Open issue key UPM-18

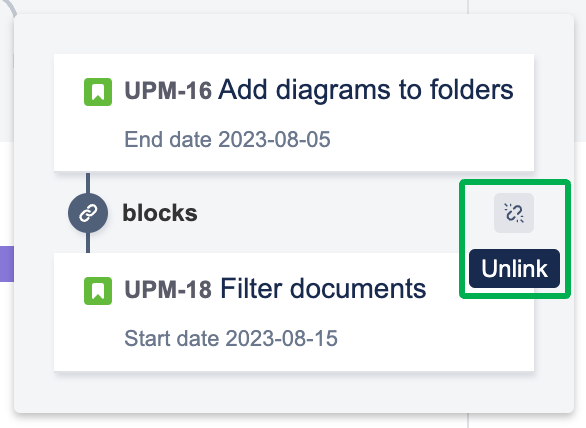click(x=168, y=290)
